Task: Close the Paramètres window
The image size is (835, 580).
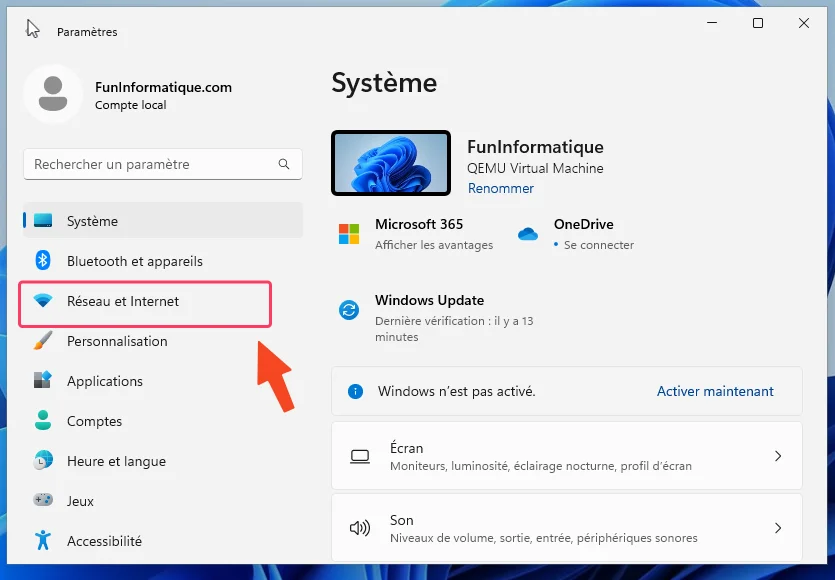Action: click(x=804, y=23)
